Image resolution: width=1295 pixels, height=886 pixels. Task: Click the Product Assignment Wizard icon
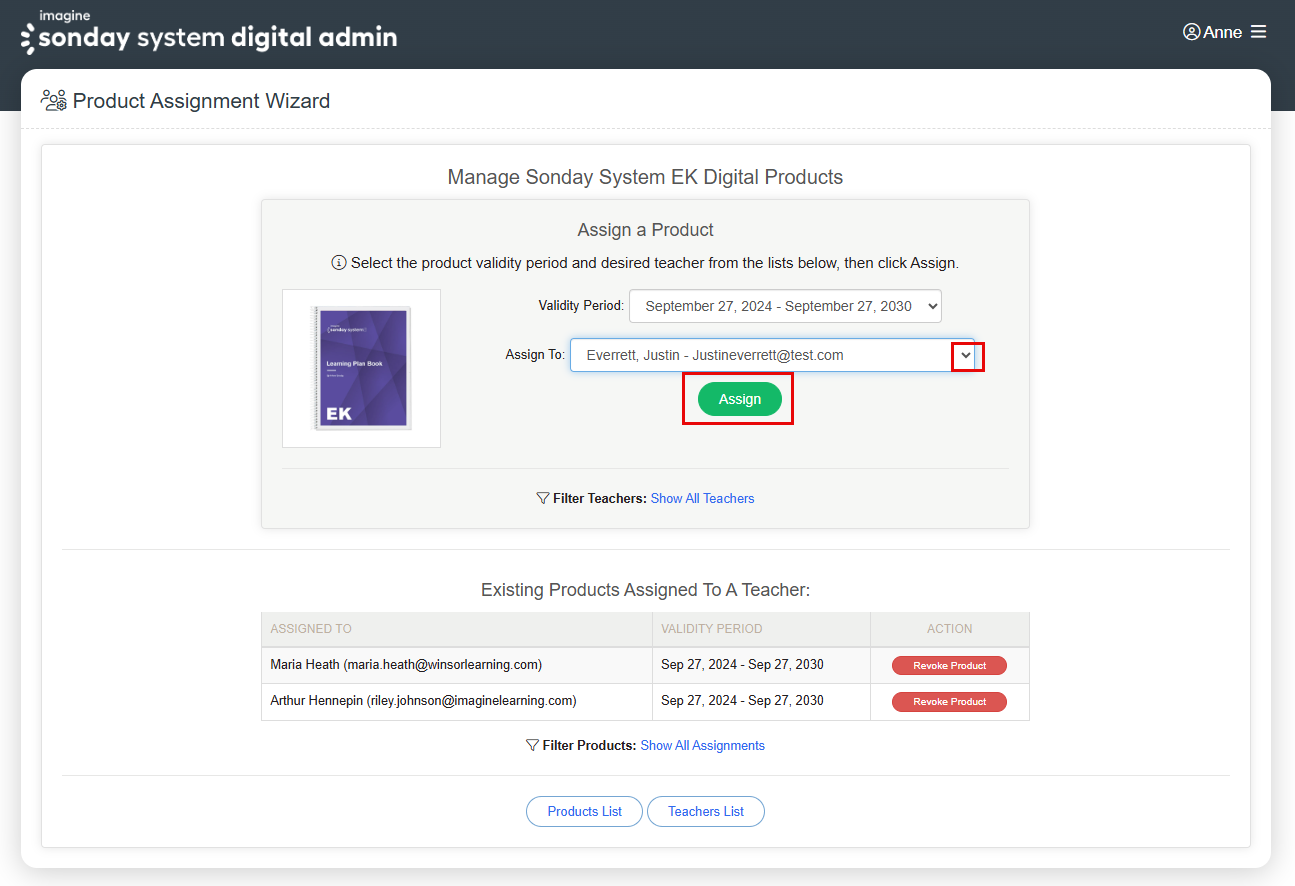point(53,100)
